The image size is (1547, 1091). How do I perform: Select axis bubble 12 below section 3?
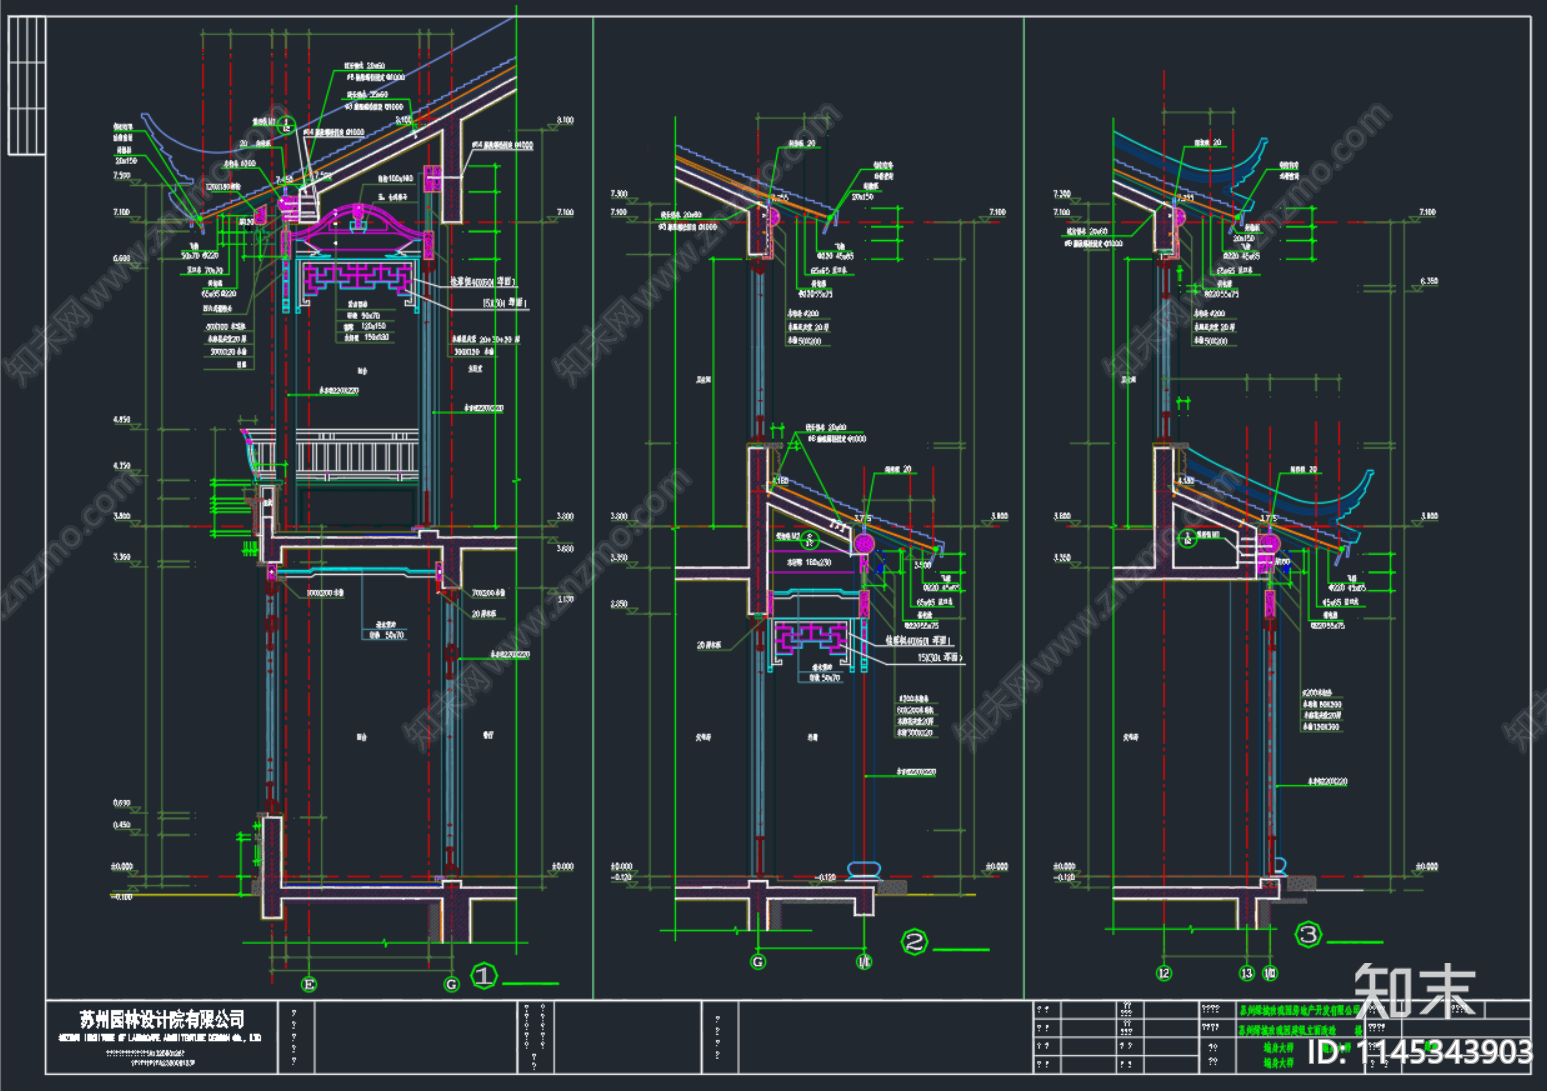tap(1164, 972)
